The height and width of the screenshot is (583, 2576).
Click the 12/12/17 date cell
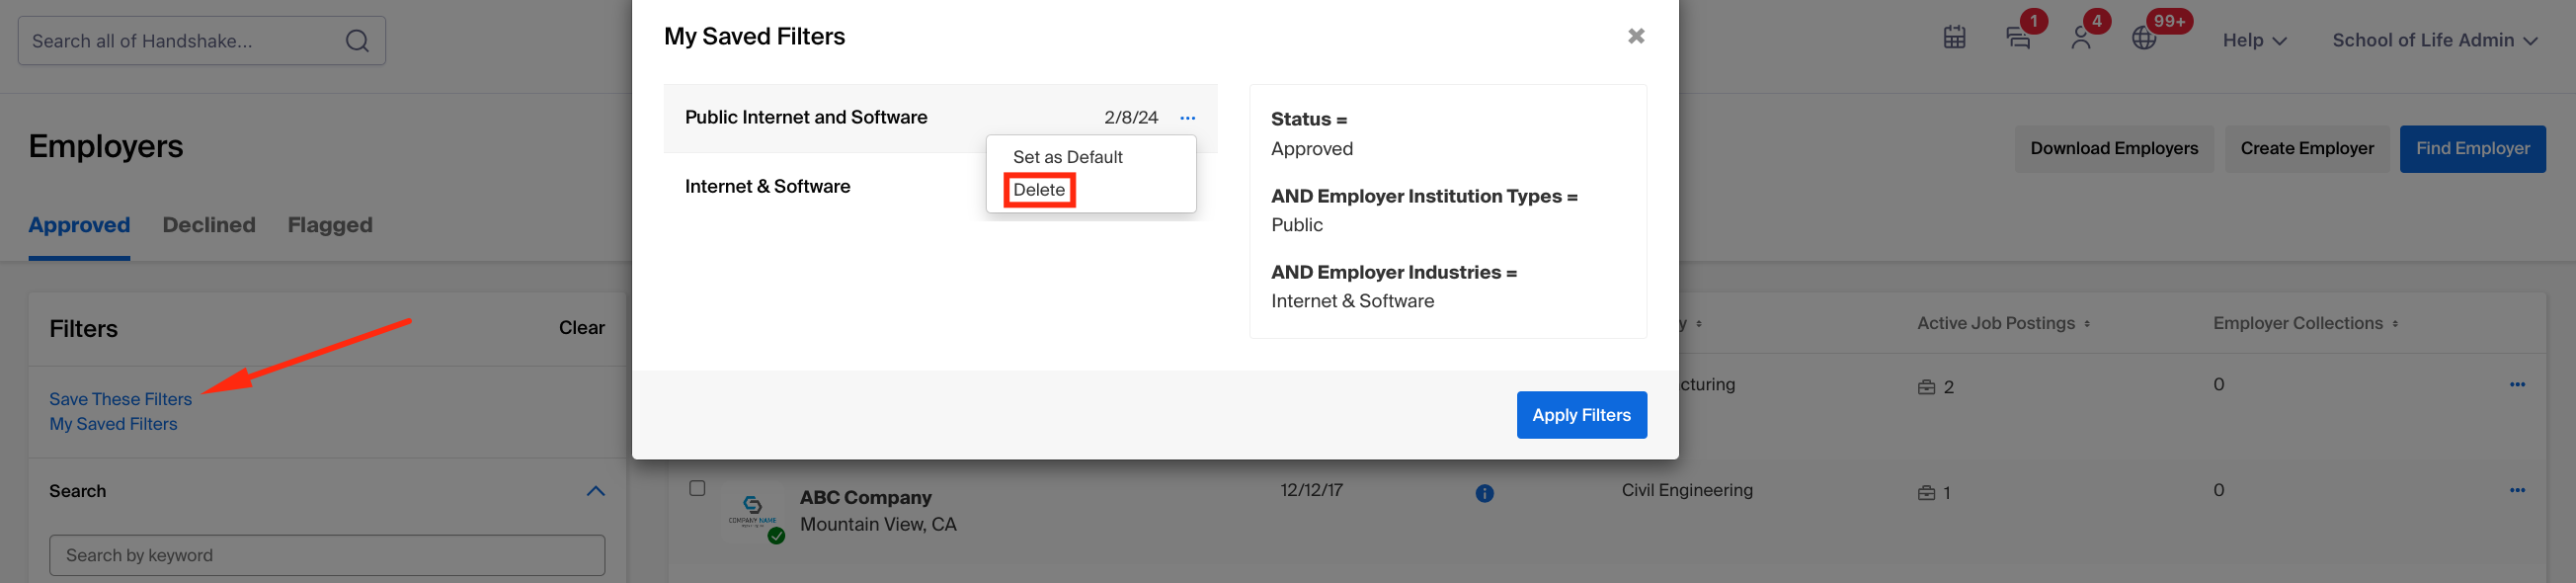1311,490
